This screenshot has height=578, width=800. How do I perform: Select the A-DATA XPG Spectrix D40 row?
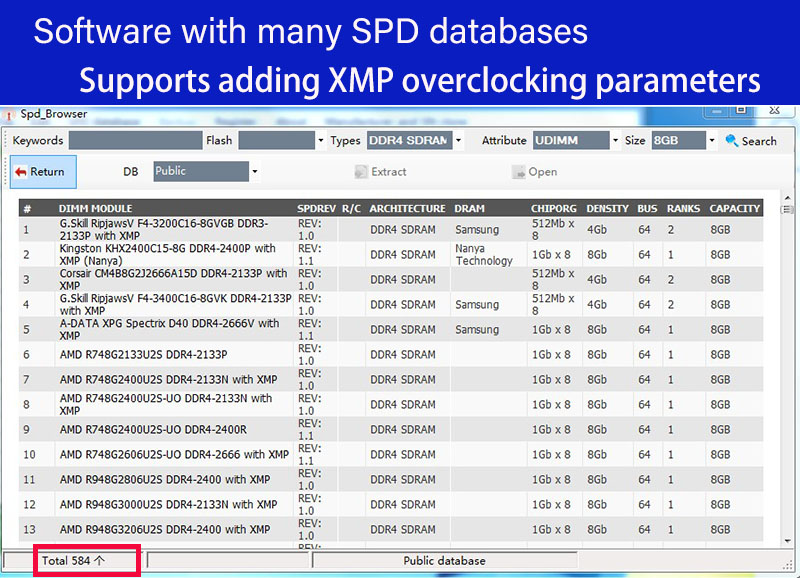pos(391,330)
